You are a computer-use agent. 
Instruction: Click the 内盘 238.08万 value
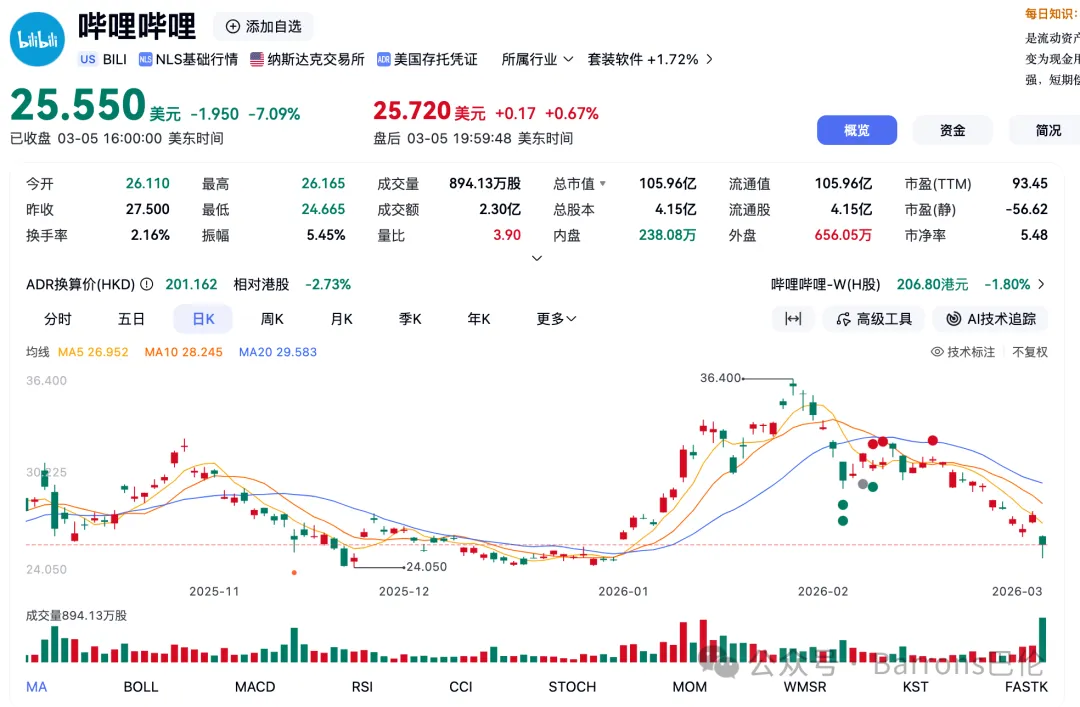click(667, 235)
